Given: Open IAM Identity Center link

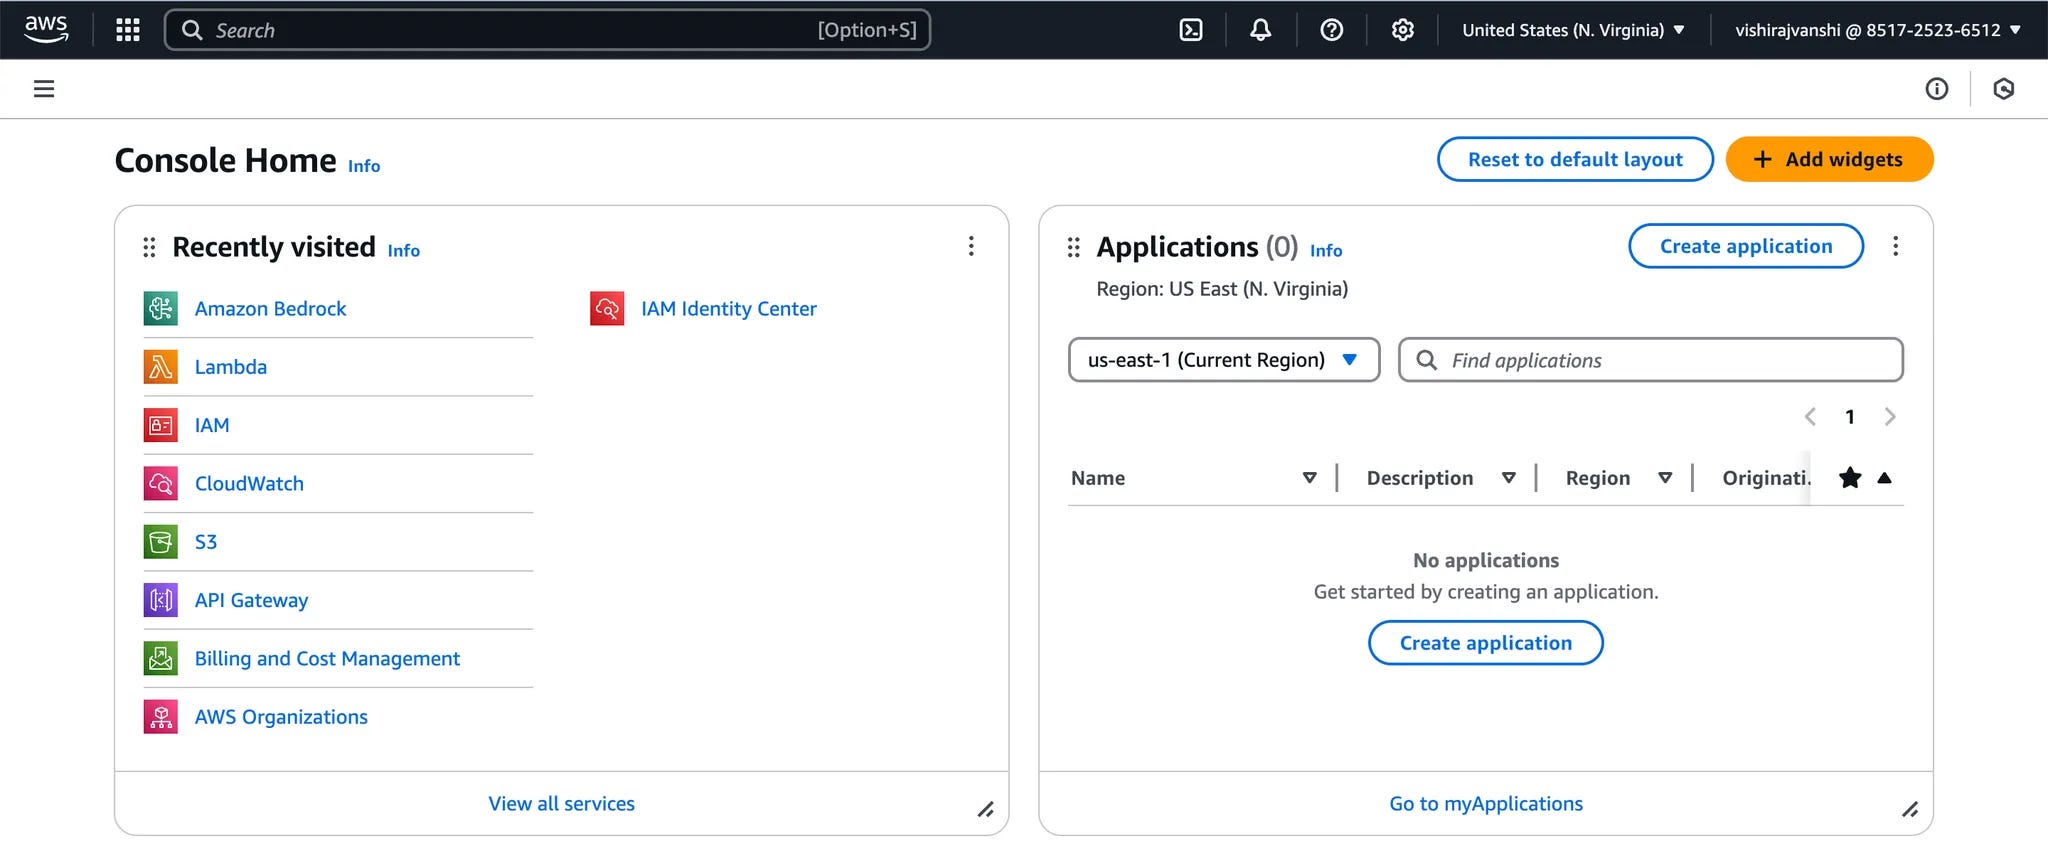Looking at the screenshot, I should coord(729,309).
